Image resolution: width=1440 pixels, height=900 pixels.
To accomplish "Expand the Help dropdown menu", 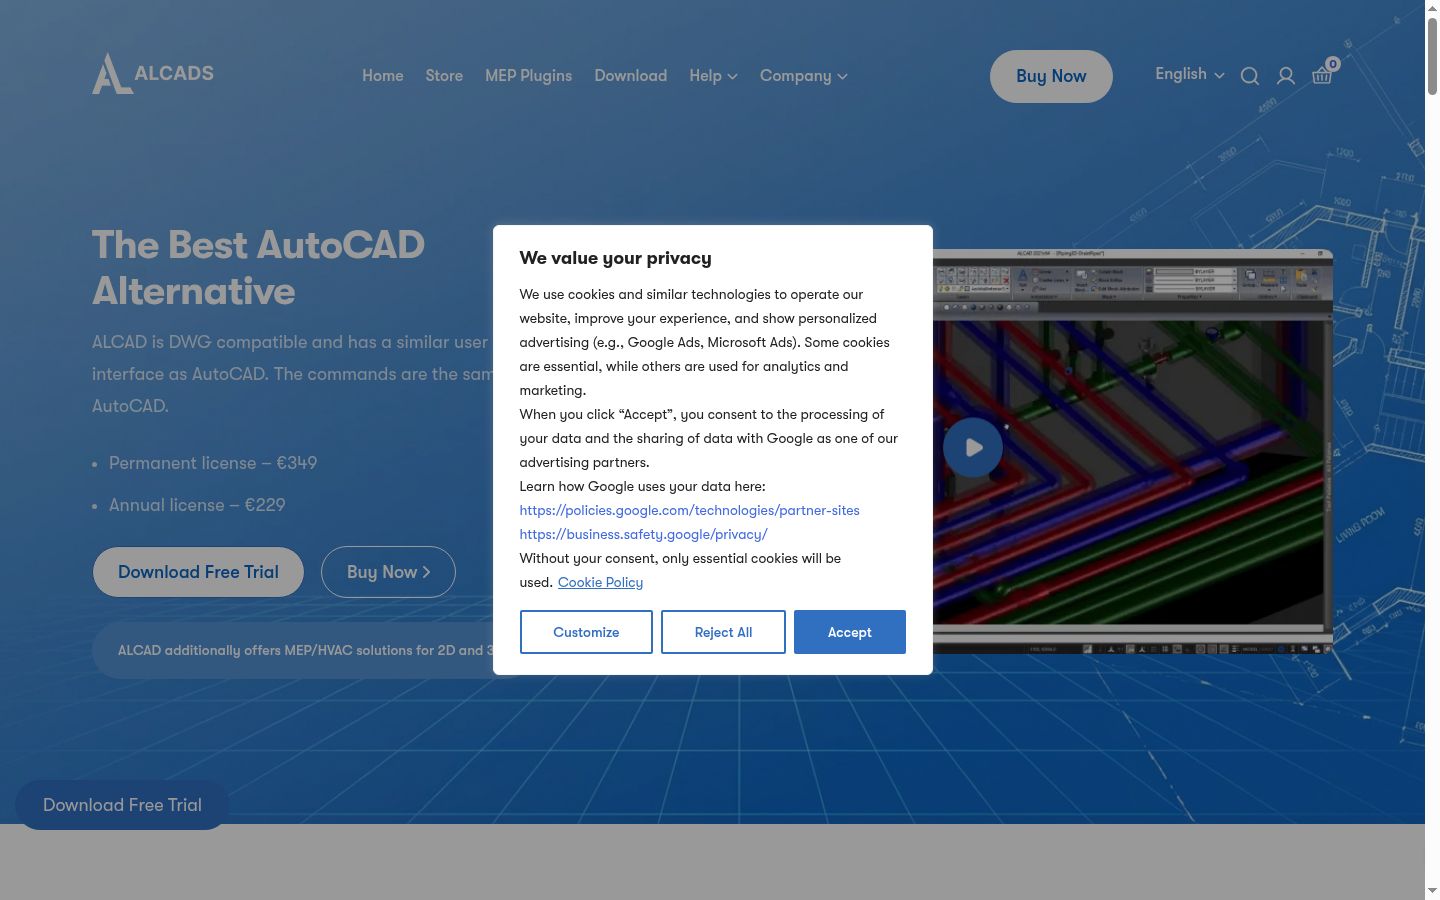I will pos(713,76).
